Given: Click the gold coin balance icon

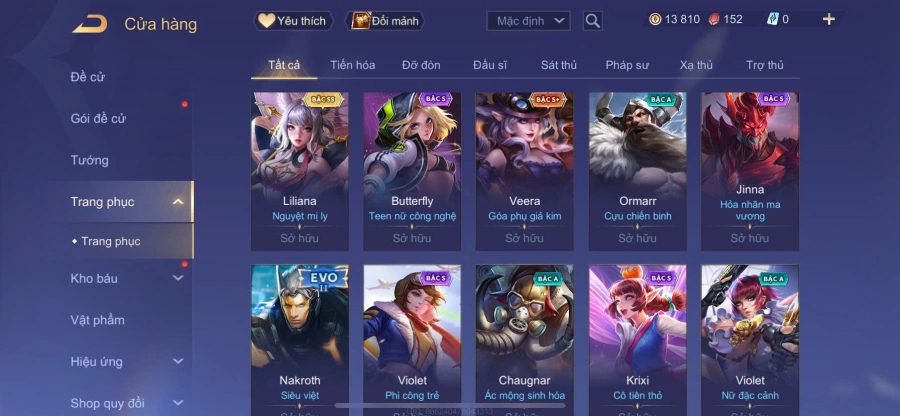Looking at the screenshot, I should (655, 20).
